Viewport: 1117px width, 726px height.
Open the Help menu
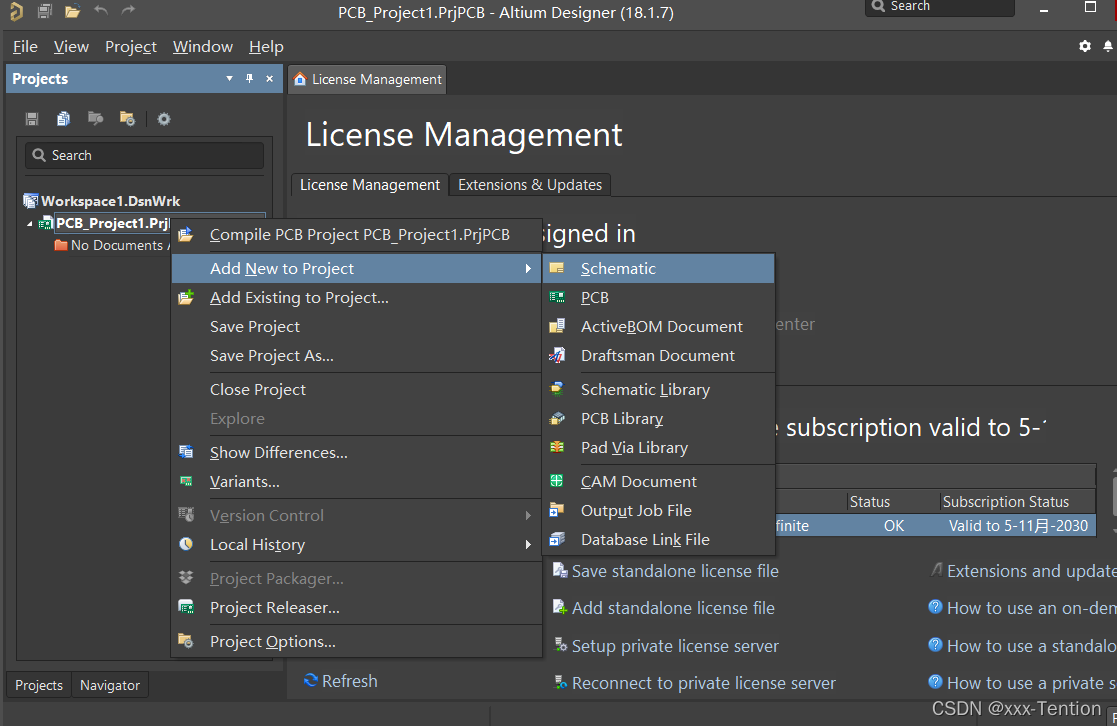pyautogui.click(x=266, y=47)
